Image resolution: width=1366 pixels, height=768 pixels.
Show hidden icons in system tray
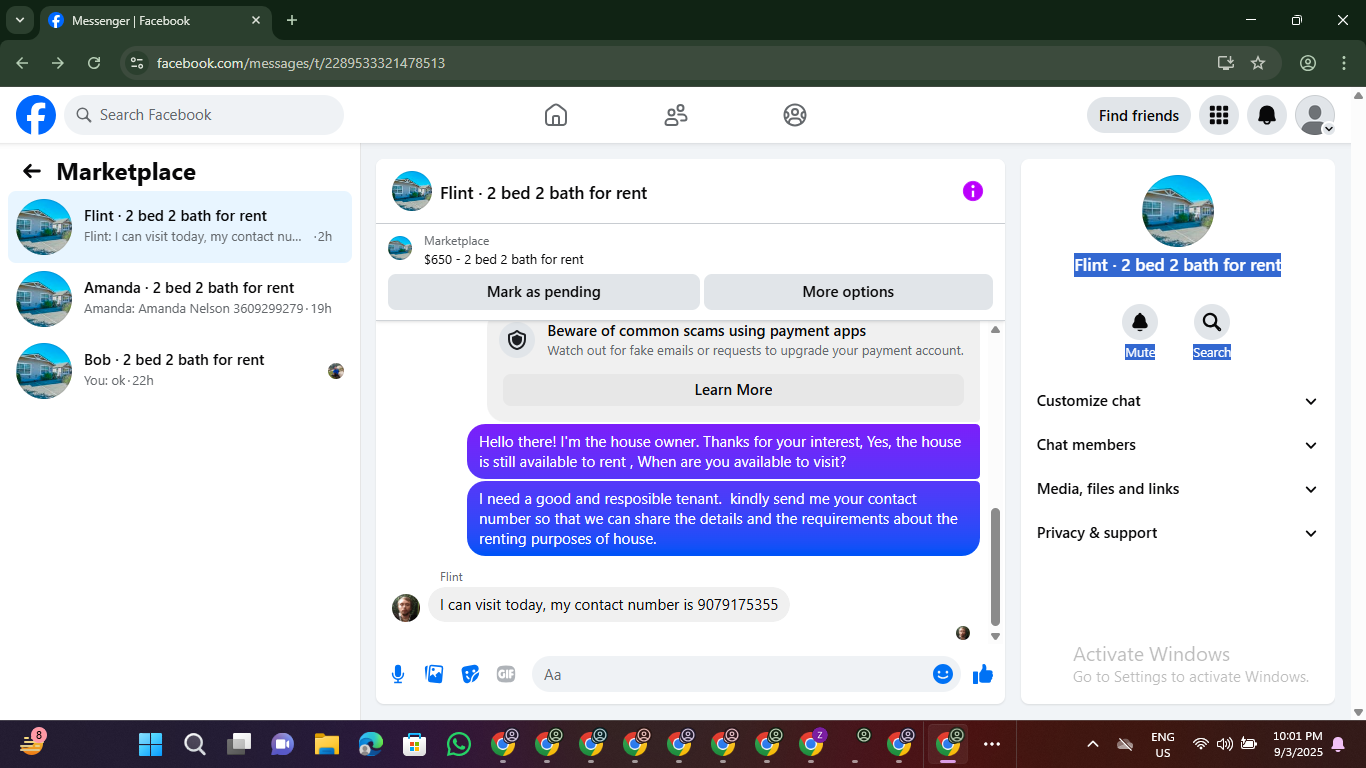coord(1093,744)
